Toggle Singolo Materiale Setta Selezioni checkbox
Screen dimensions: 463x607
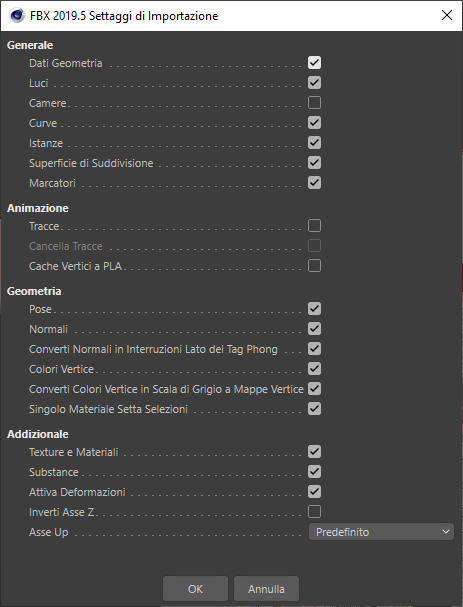pyautogui.click(x=314, y=408)
